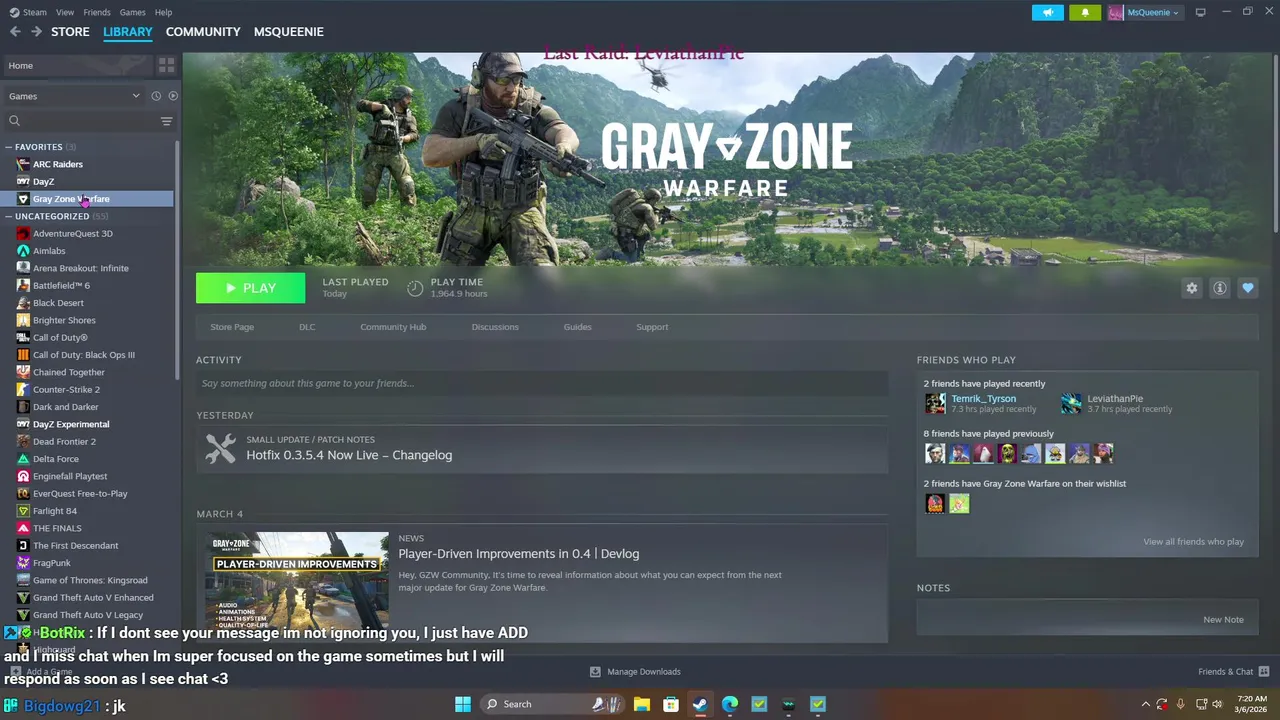
Task: Create a New Note
Action: tap(1223, 620)
